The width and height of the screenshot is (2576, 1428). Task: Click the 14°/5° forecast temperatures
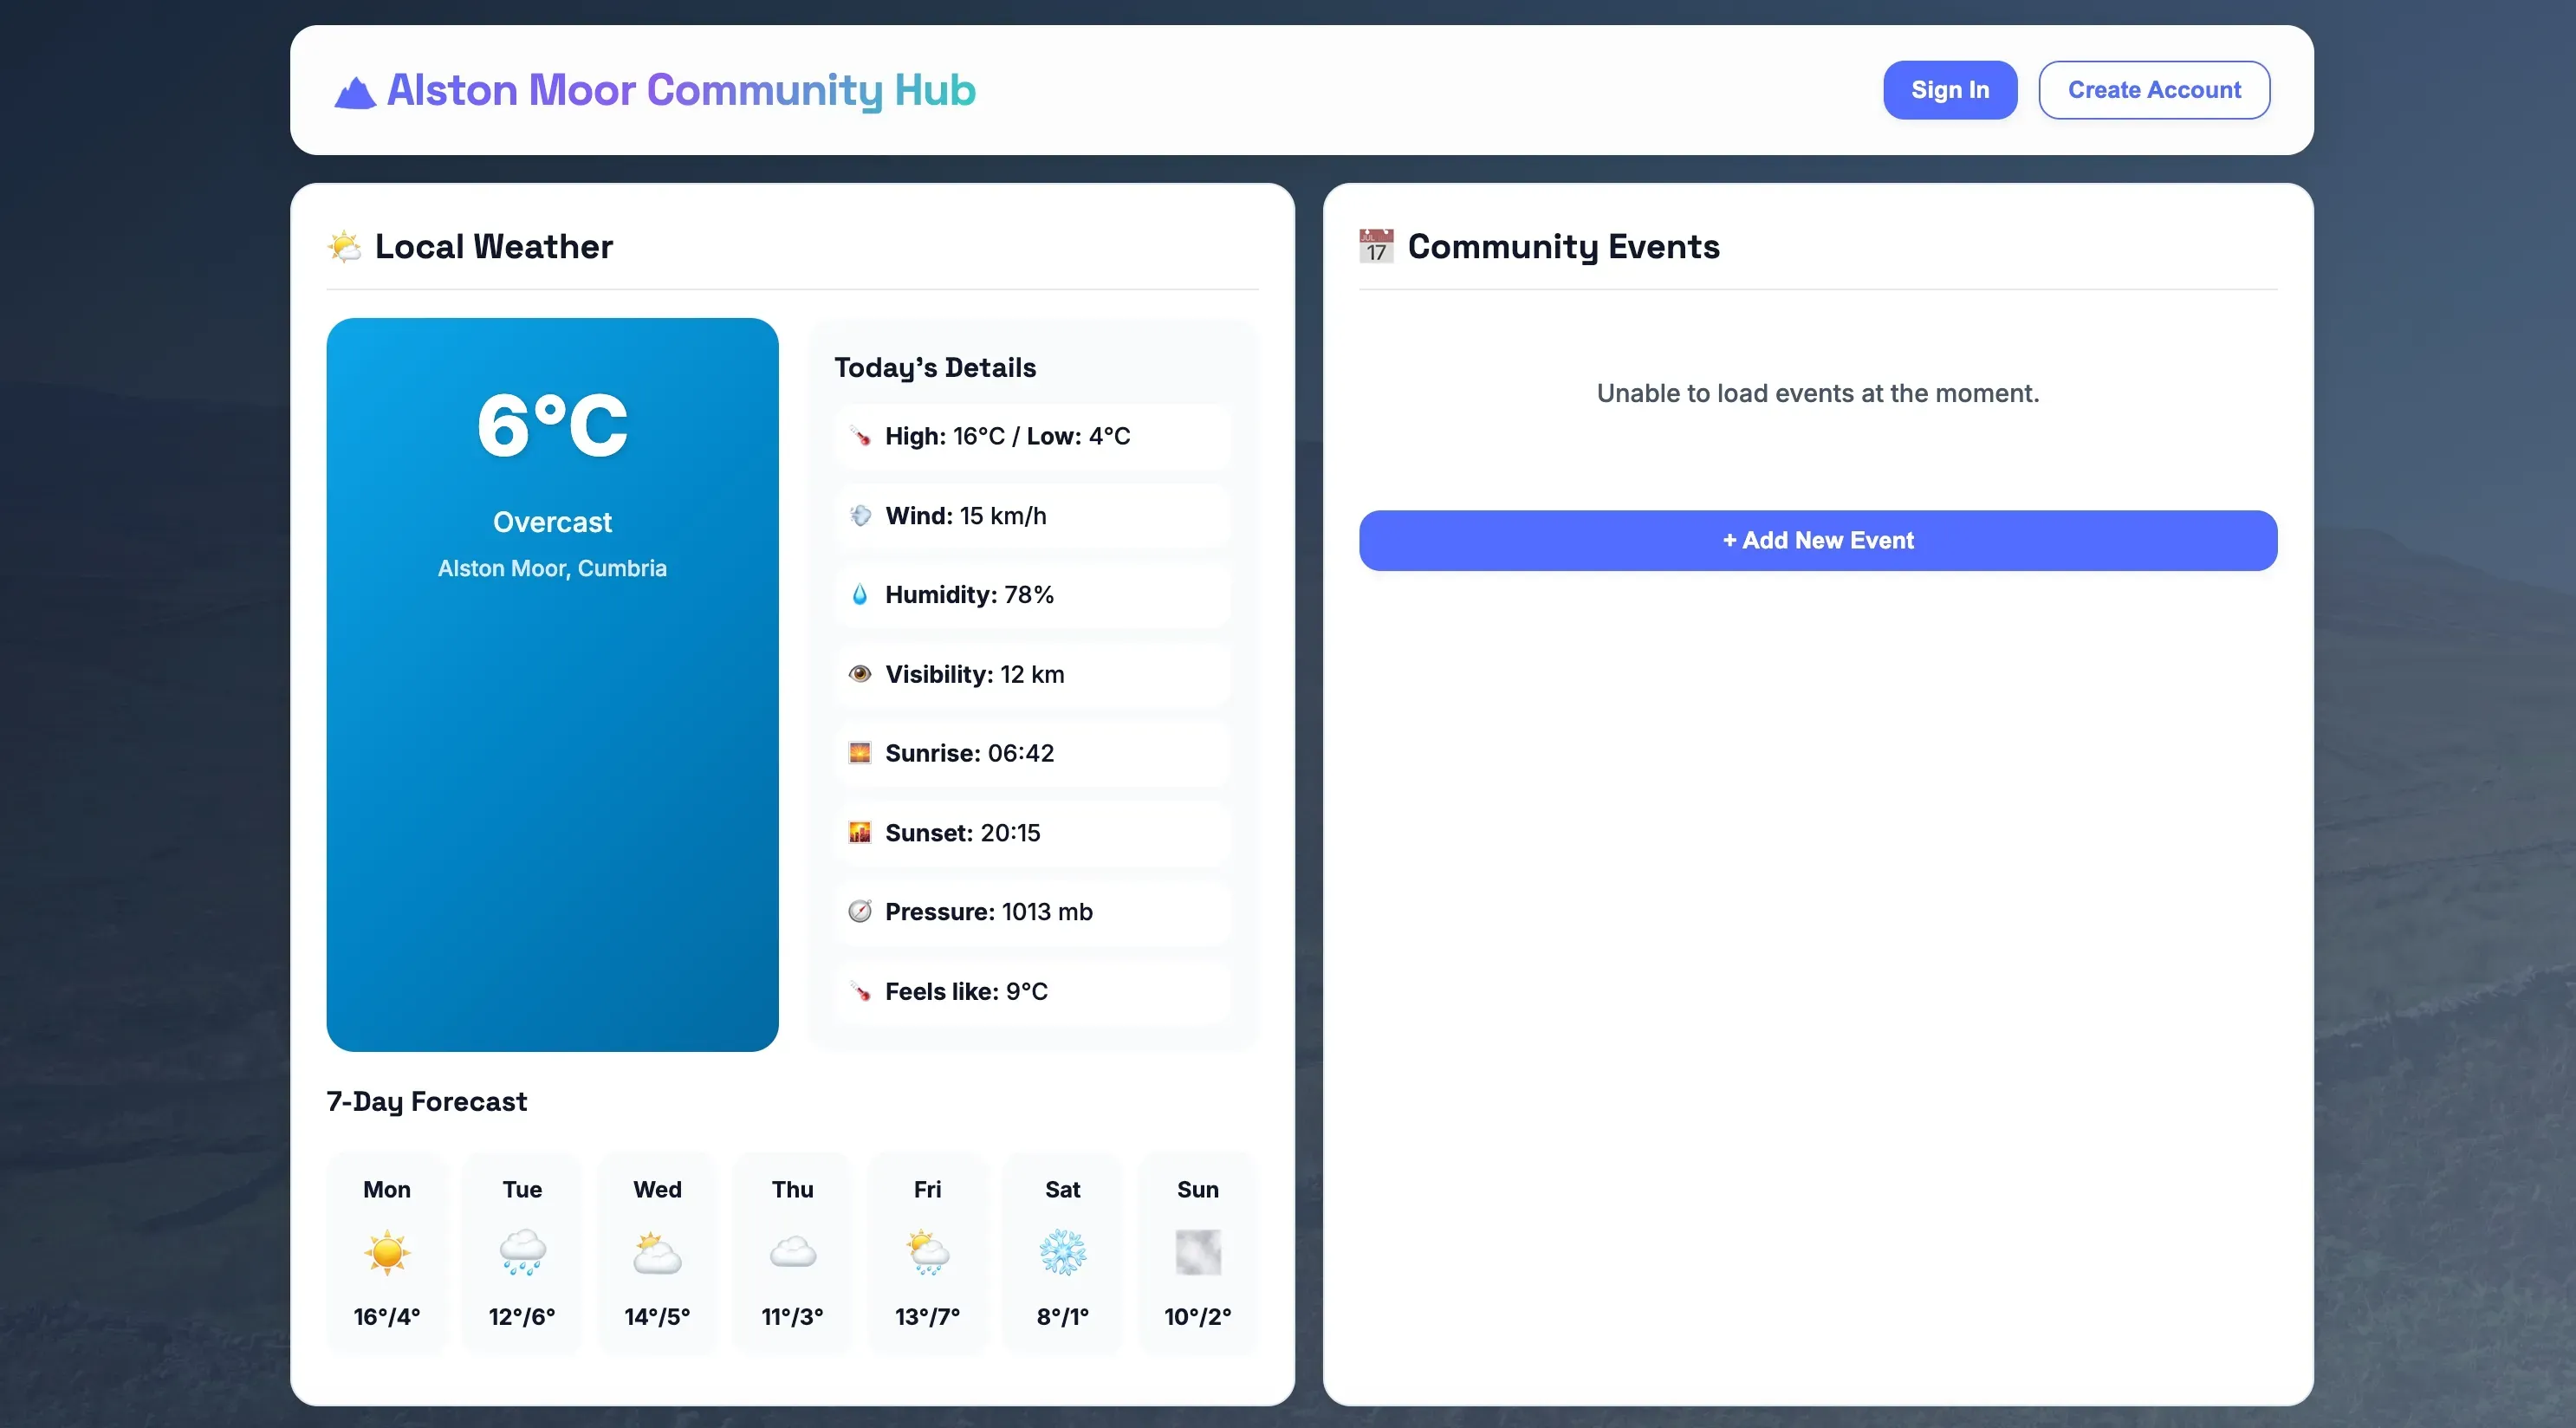(657, 1317)
